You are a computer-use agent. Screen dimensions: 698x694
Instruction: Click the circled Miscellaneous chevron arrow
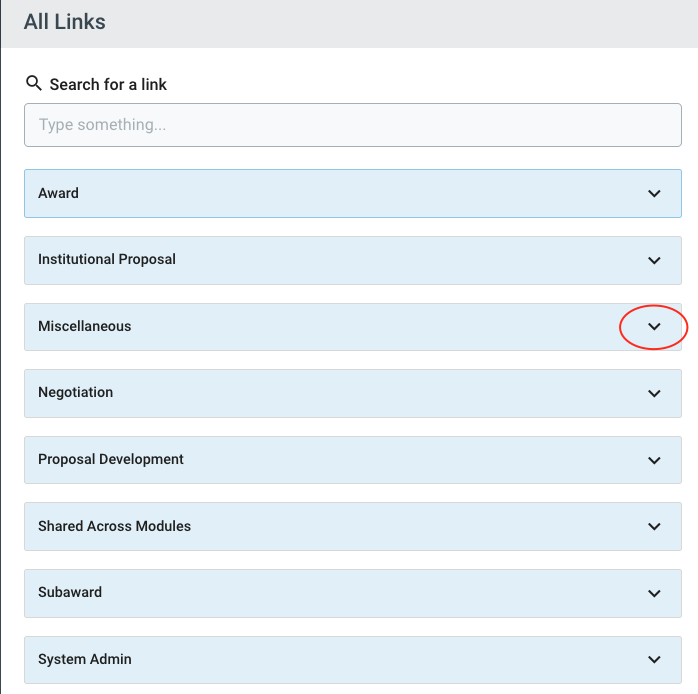point(654,327)
